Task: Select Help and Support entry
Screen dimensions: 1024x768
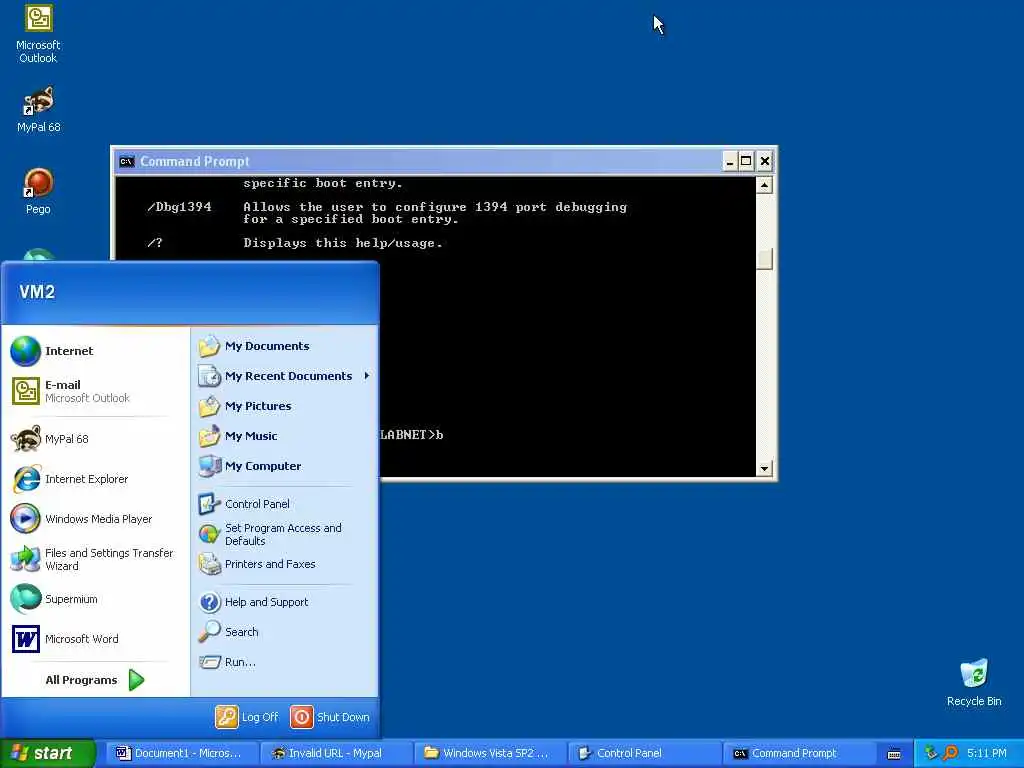Action: tap(285, 602)
